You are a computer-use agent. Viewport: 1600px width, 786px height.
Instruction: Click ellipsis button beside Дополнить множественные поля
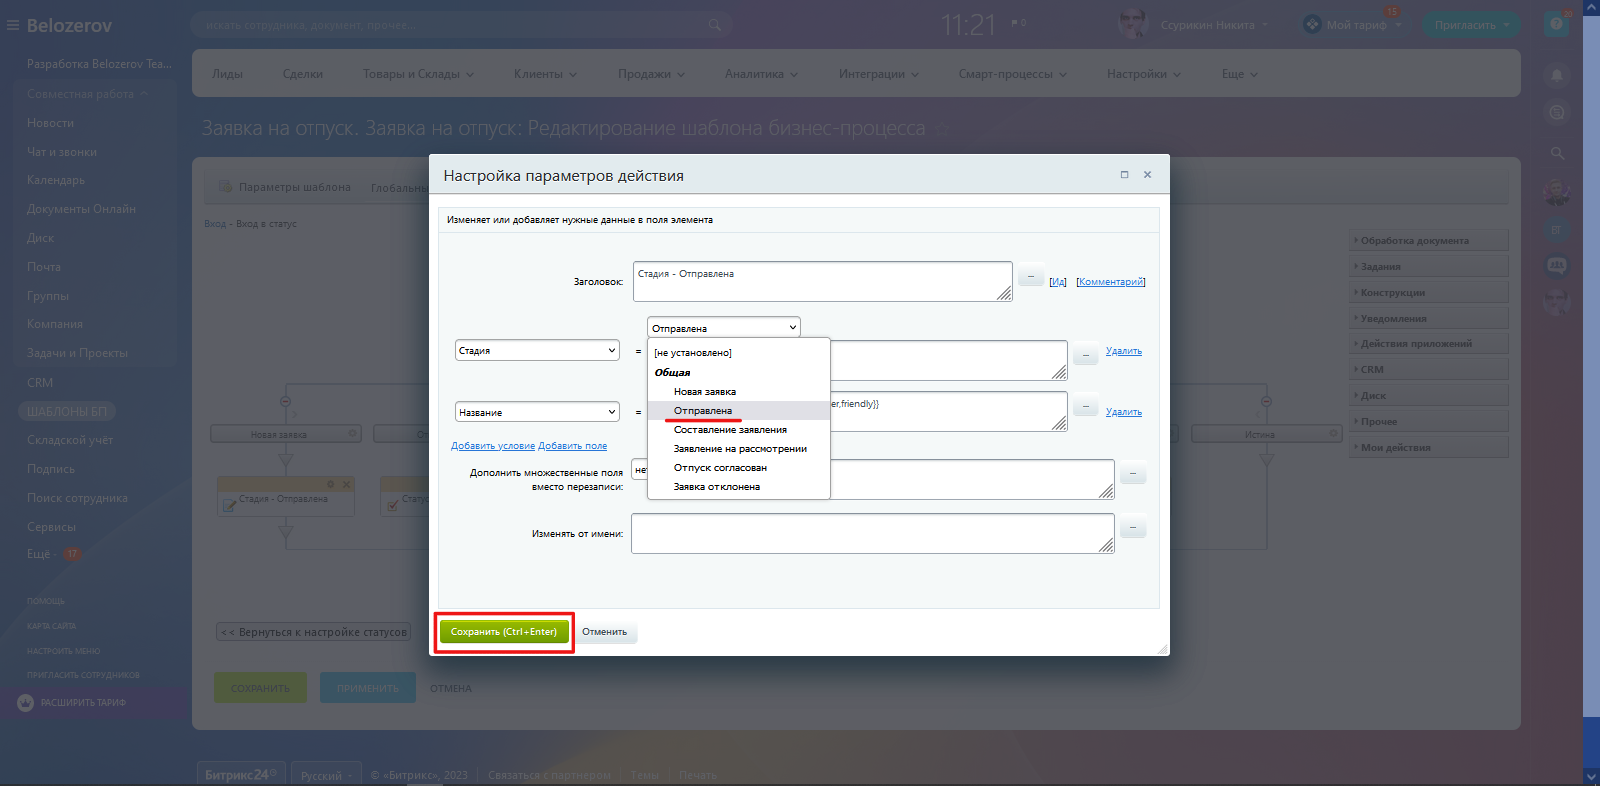[1133, 473]
